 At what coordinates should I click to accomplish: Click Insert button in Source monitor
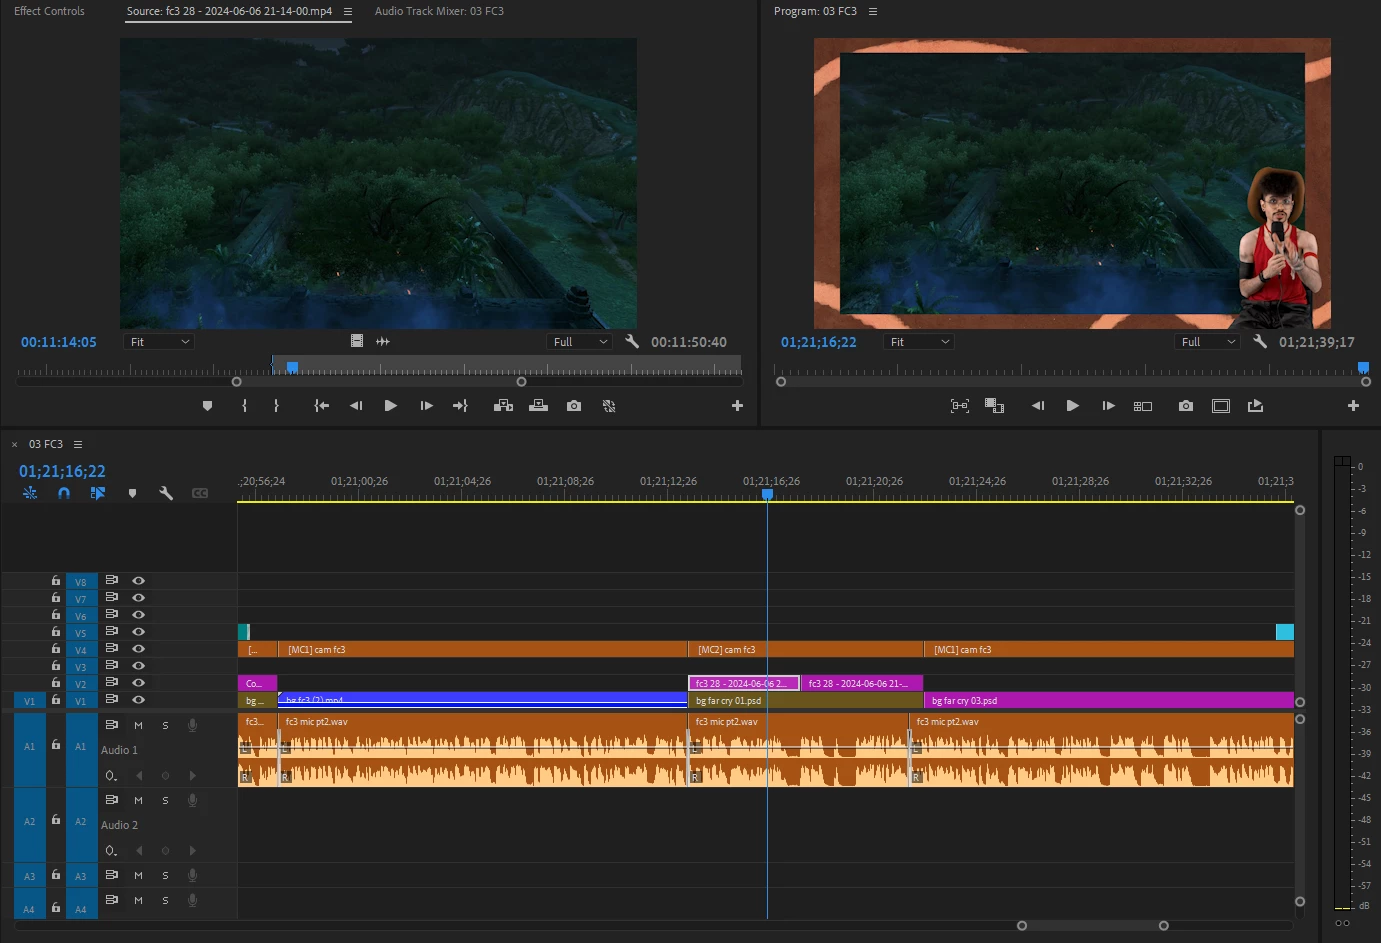tap(503, 406)
